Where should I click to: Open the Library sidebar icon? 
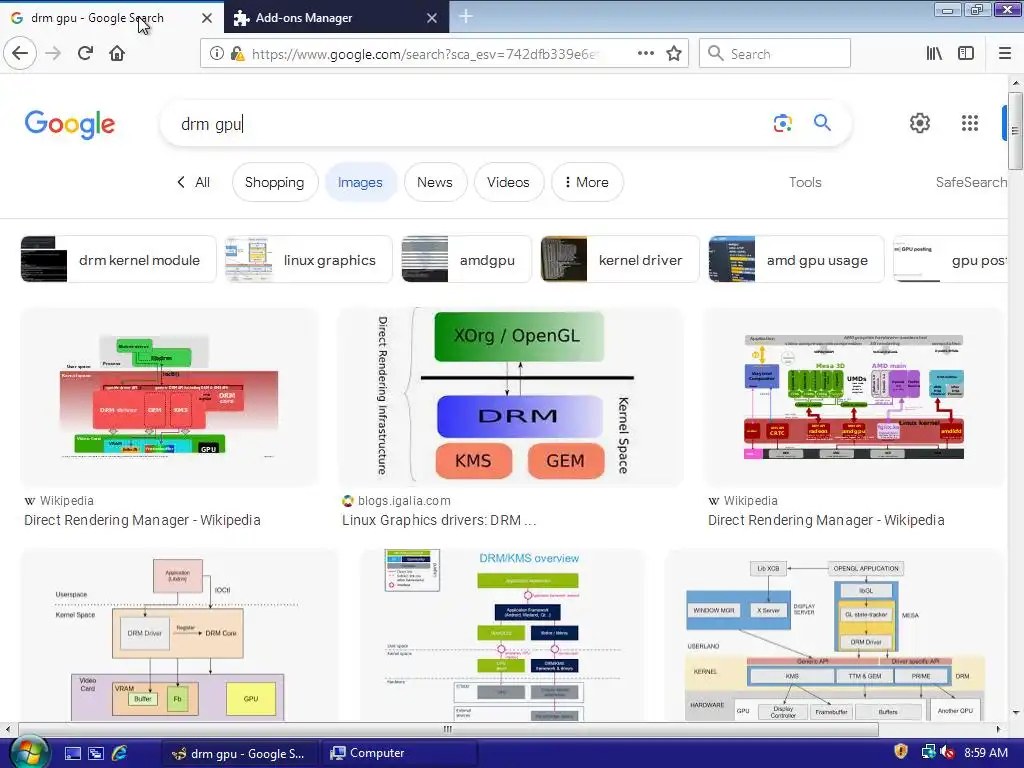[x=934, y=54]
